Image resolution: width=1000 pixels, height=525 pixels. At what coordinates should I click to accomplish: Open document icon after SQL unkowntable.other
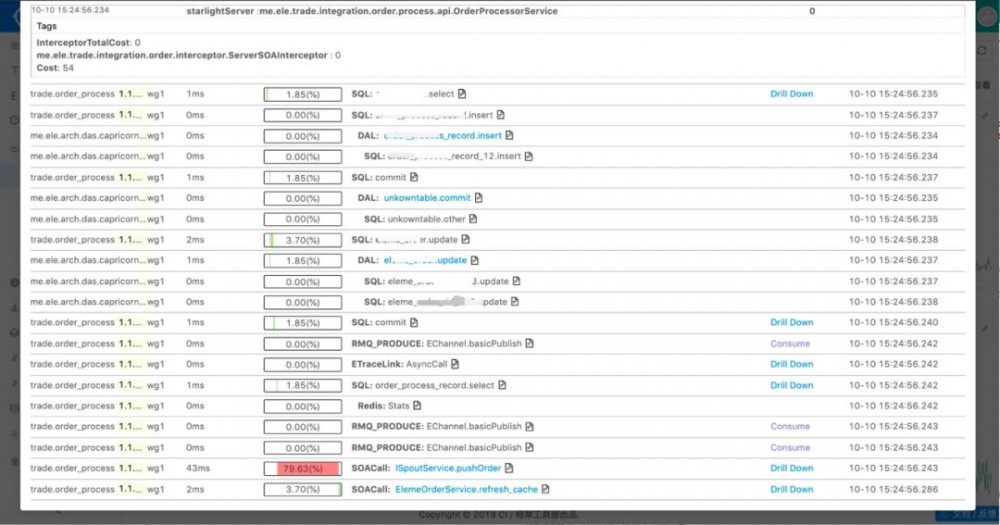pyautogui.click(x=473, y=219)
